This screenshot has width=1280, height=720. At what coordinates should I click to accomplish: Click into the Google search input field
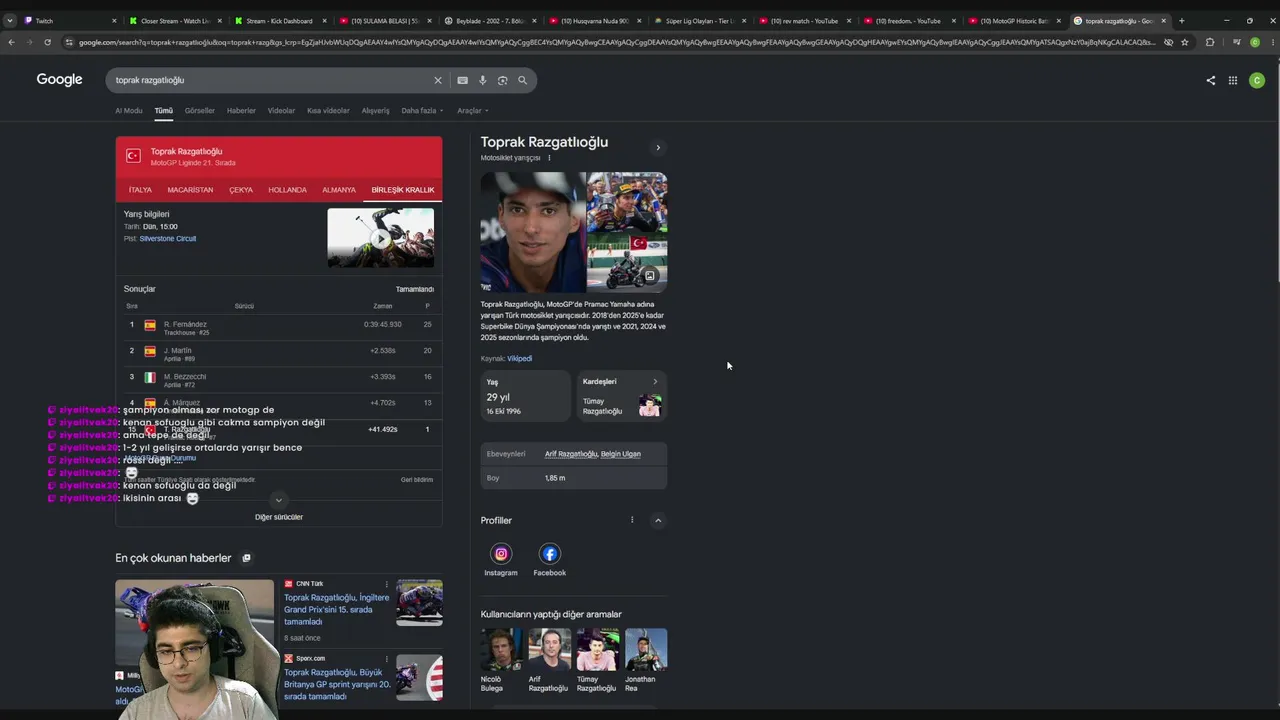coord(270,80)
